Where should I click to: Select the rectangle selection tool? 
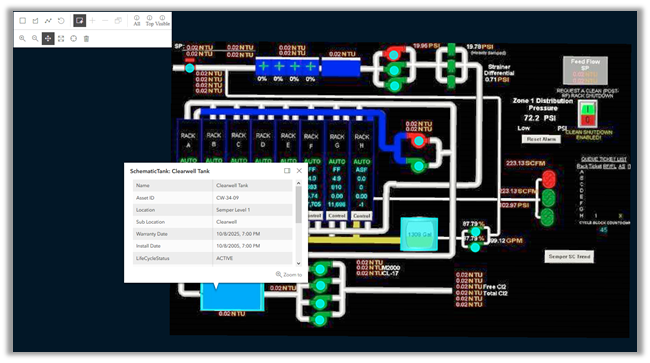23,20
